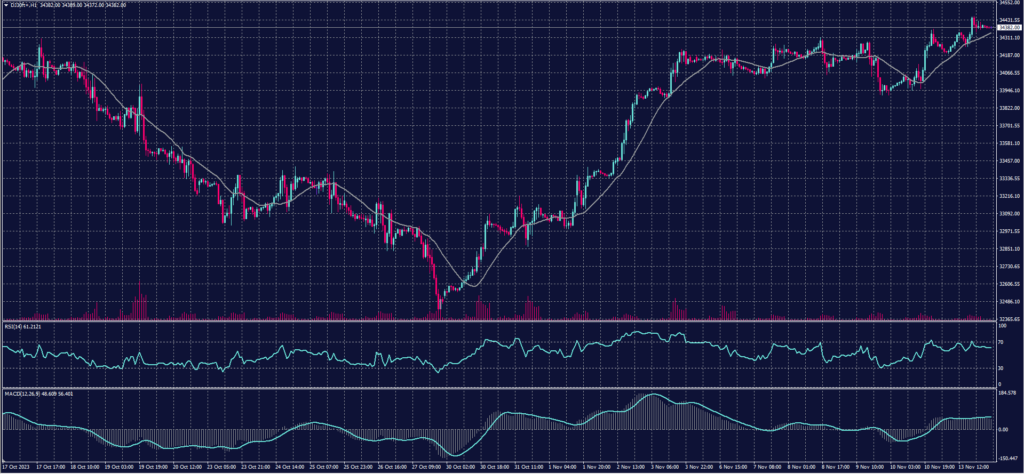
Task: Click the 30 Oct 02:00 time axis label
Action: (x=458, y=467)
